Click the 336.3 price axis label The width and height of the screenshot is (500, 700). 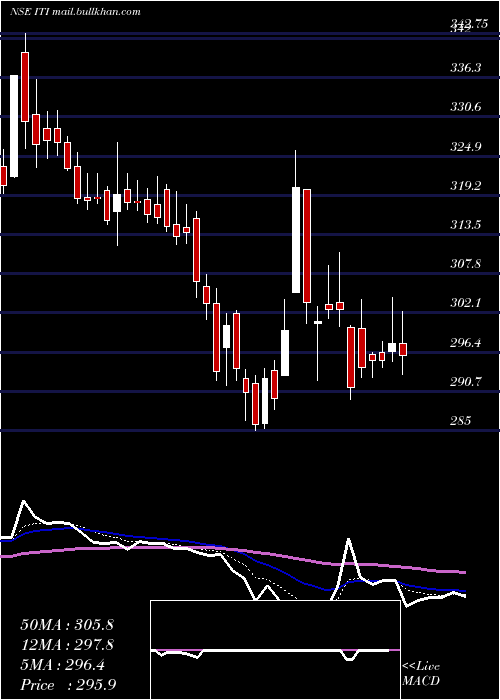point(465,68)
